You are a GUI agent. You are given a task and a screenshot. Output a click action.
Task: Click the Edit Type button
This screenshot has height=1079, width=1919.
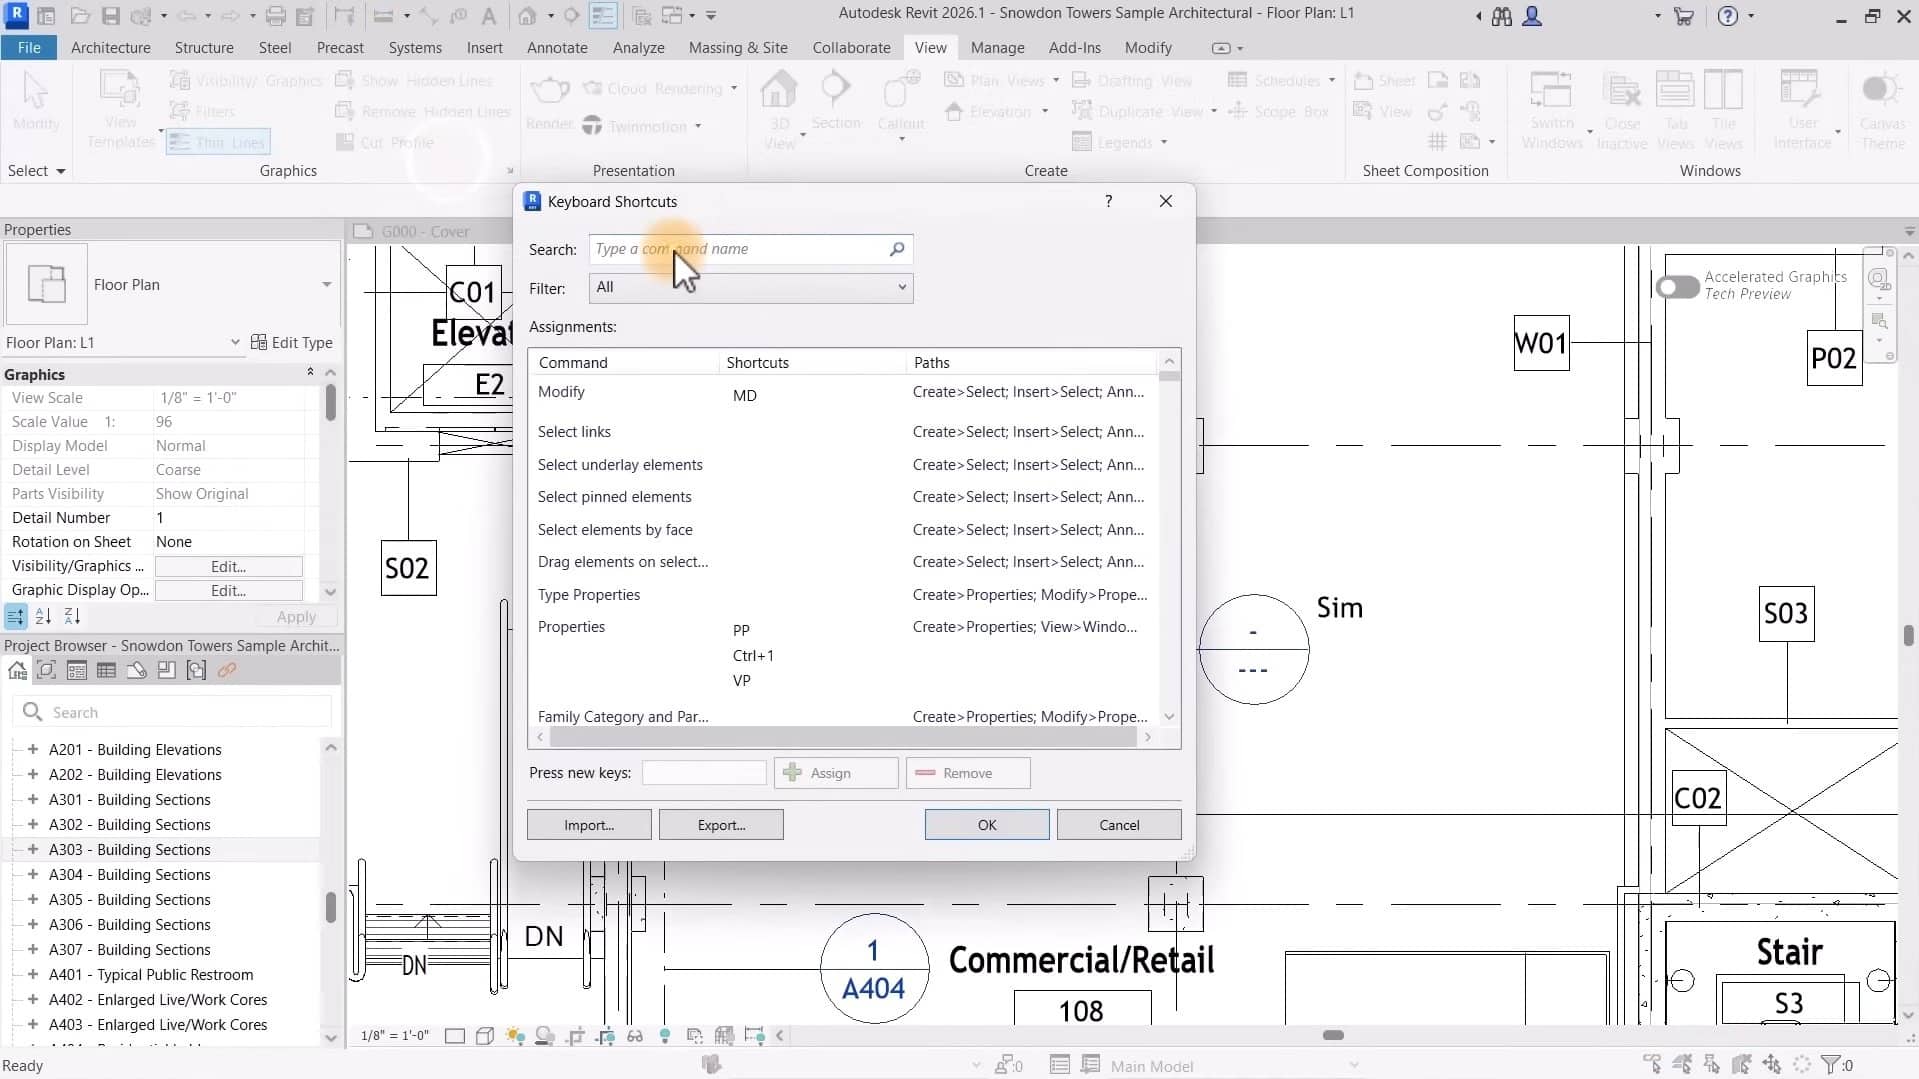click(292, 342)
